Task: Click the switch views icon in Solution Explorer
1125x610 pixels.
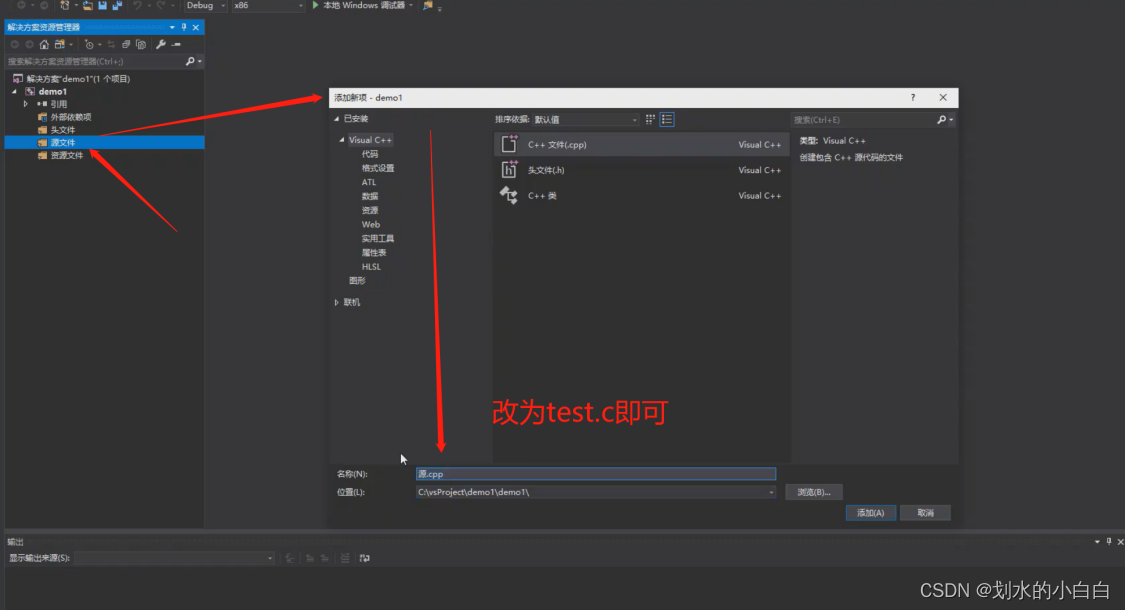Action: 60,44
